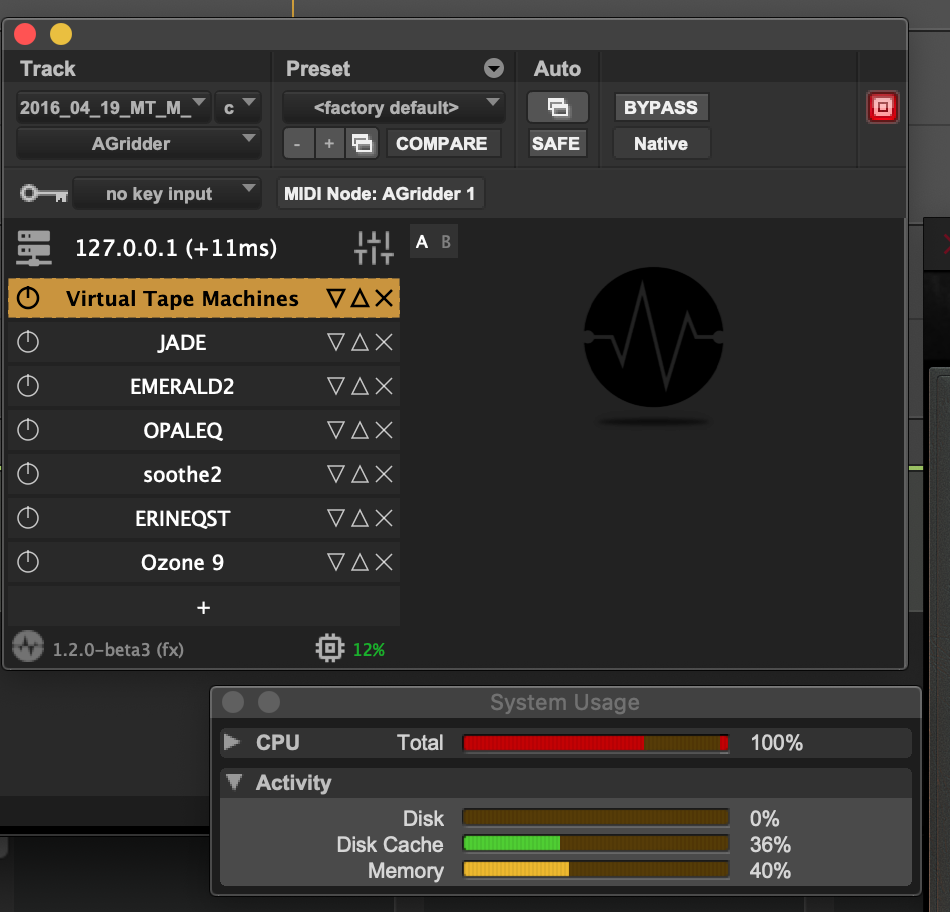
Task: Open AGridder plugin selector dropdown
Action: point(139,144)
